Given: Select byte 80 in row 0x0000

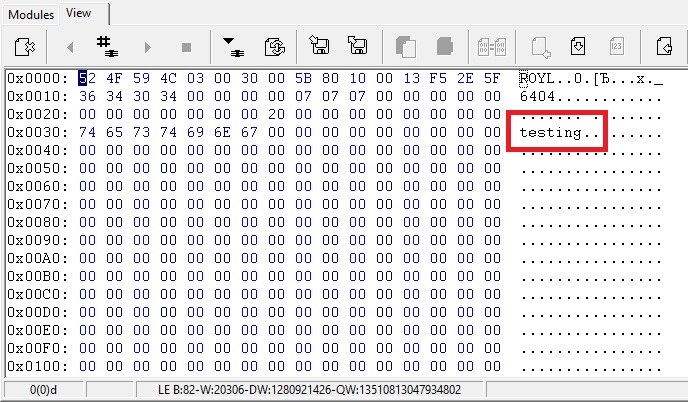Looking at the screenshot, I should (330, 79).
